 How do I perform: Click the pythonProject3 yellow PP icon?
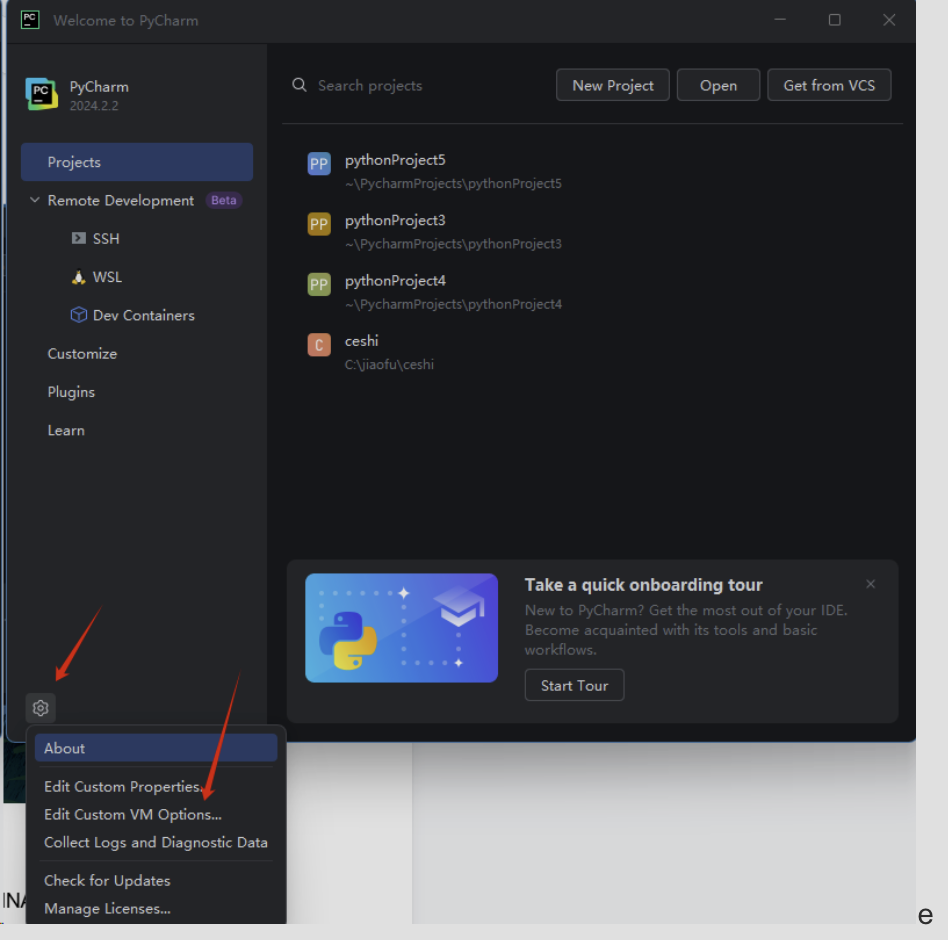point(319,224)
